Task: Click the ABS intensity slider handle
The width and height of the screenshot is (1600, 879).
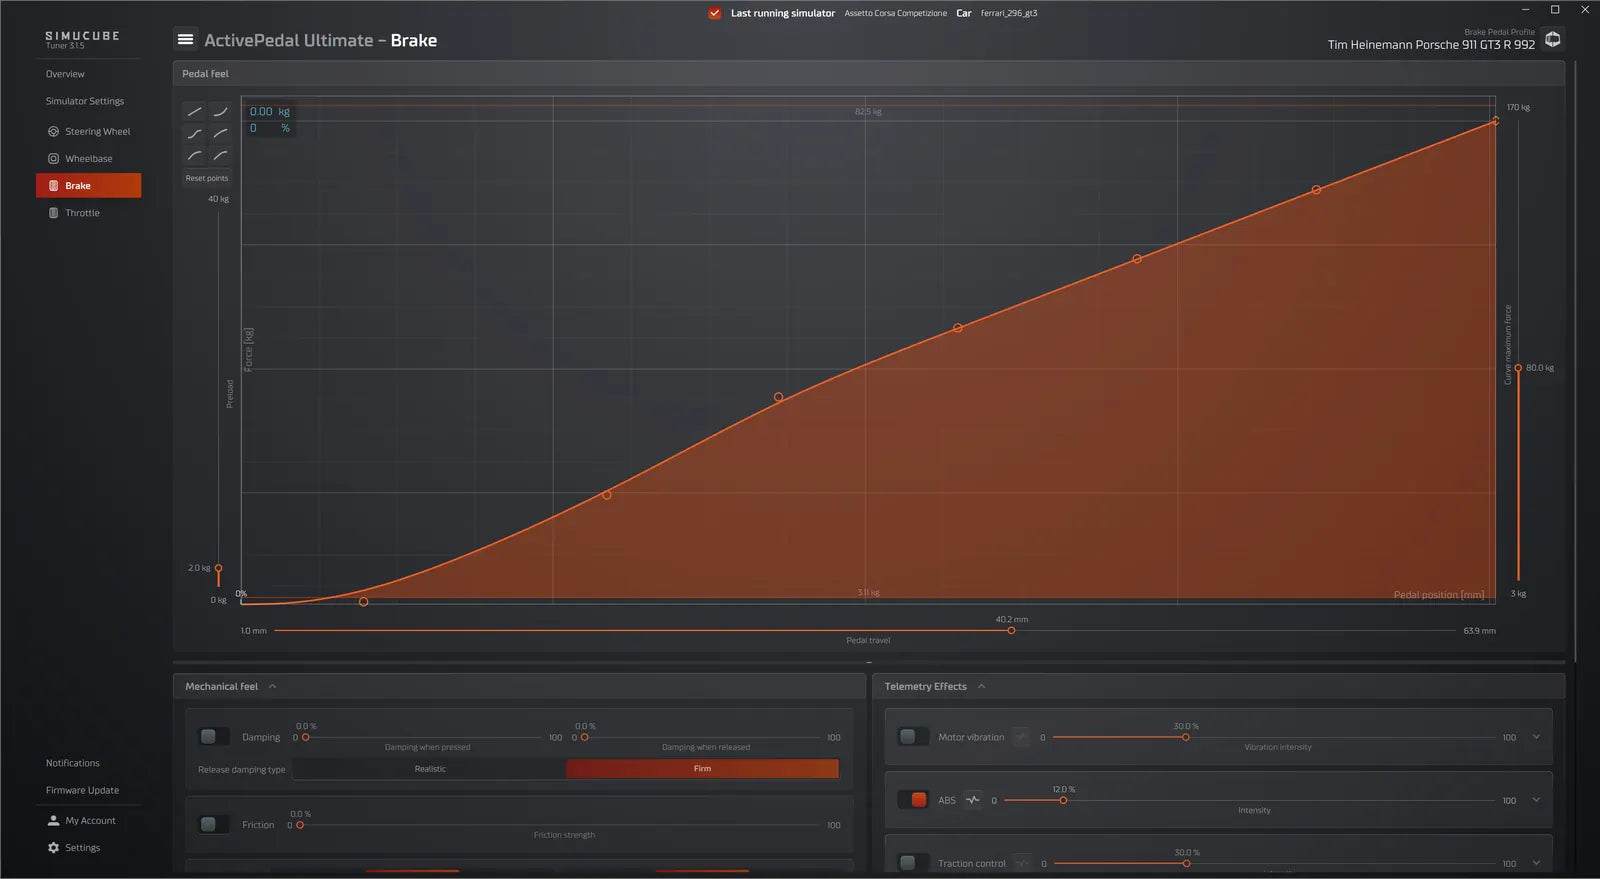Action: pos(1063,800)
